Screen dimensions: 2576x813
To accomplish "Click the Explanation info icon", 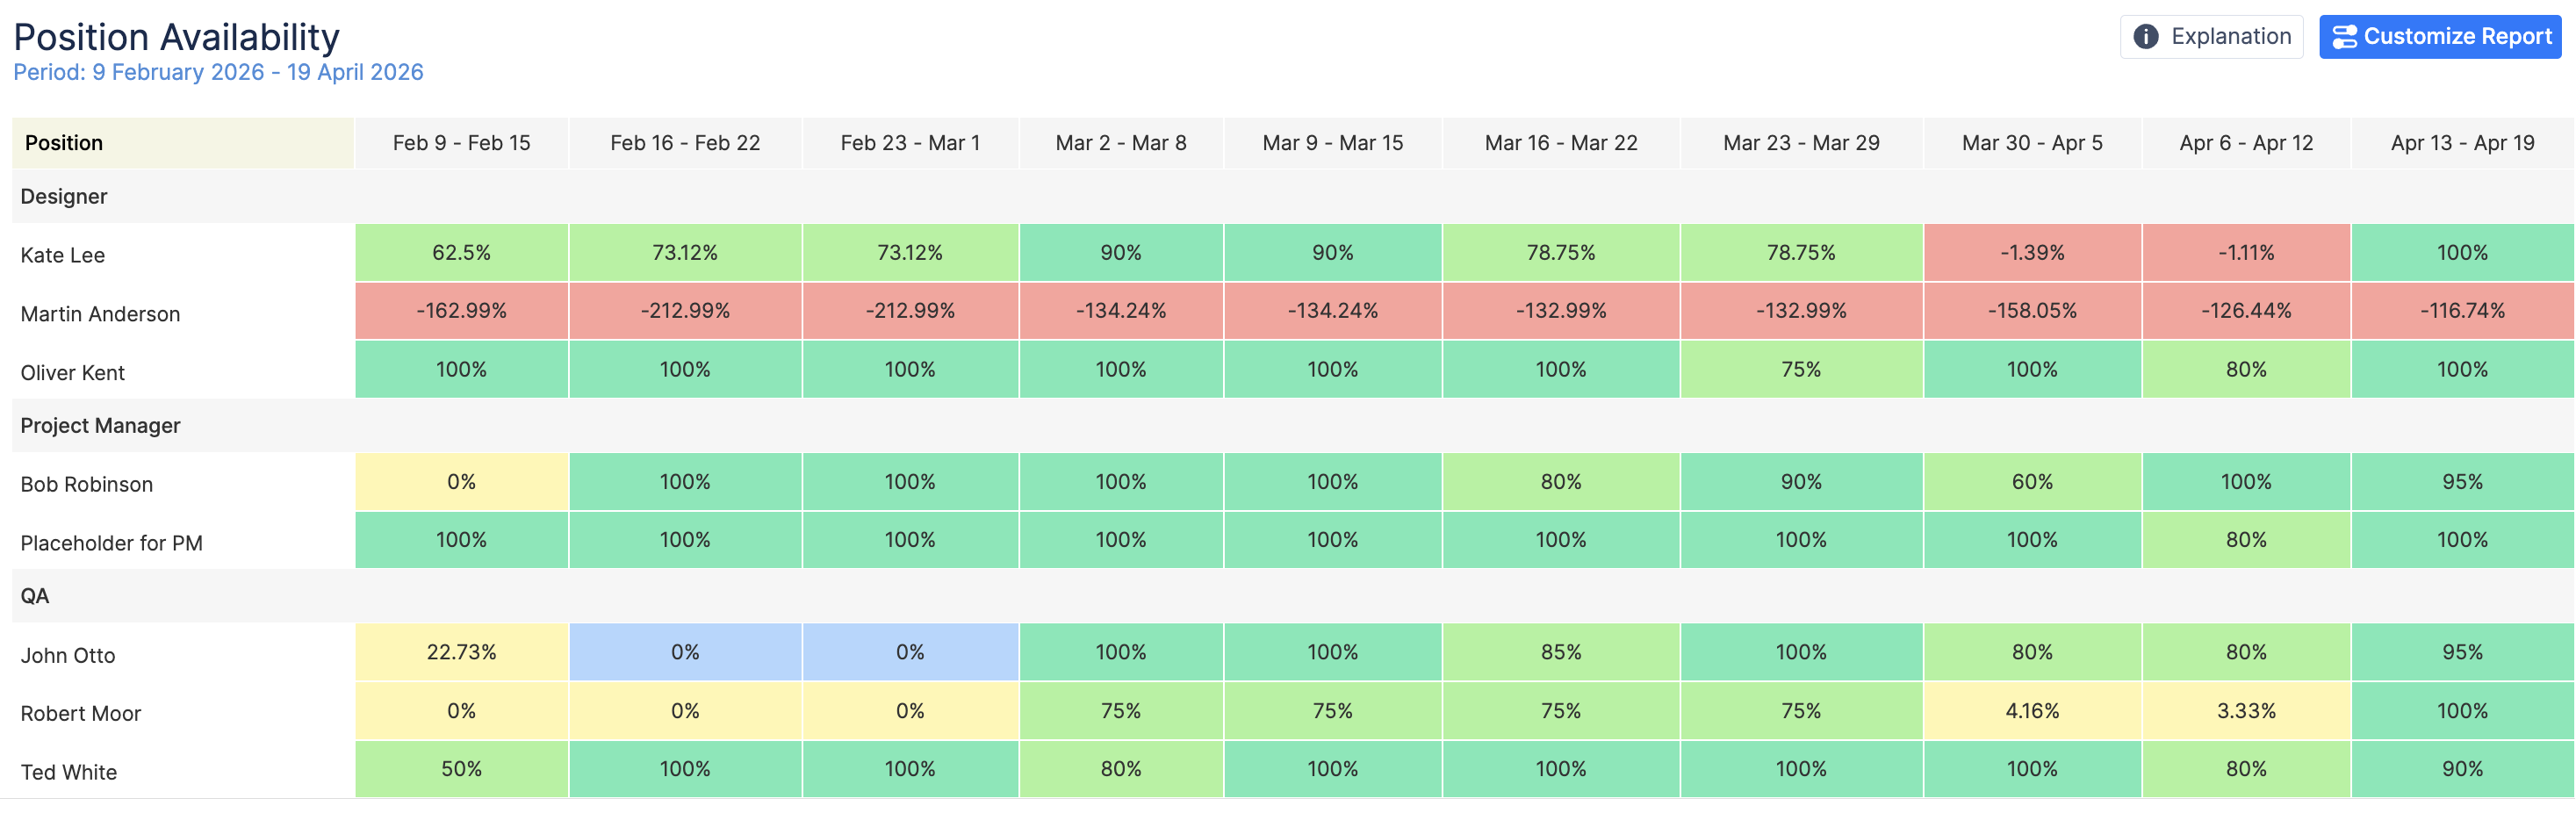I will pos(2145,37).
